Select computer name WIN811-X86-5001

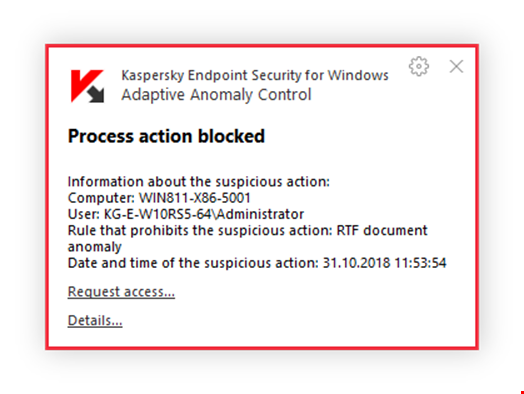coord(195,198)
